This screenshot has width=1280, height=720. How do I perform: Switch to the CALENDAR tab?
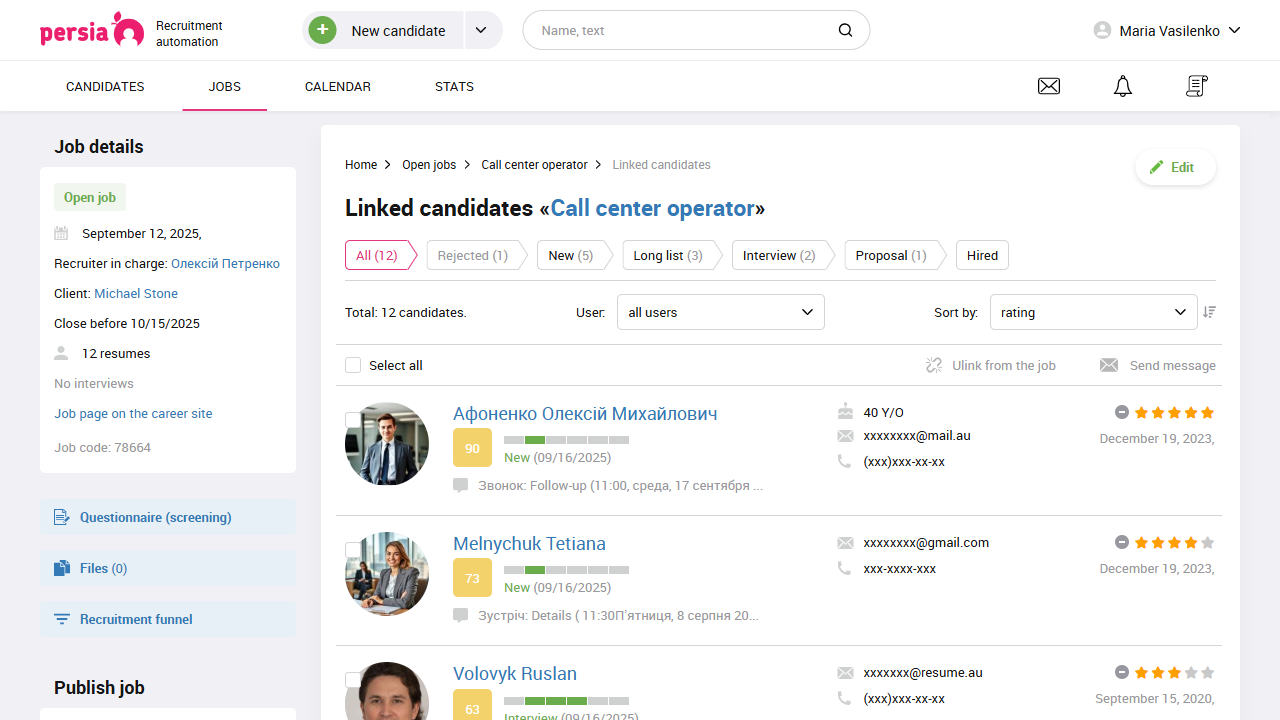(x=337, y=86)
